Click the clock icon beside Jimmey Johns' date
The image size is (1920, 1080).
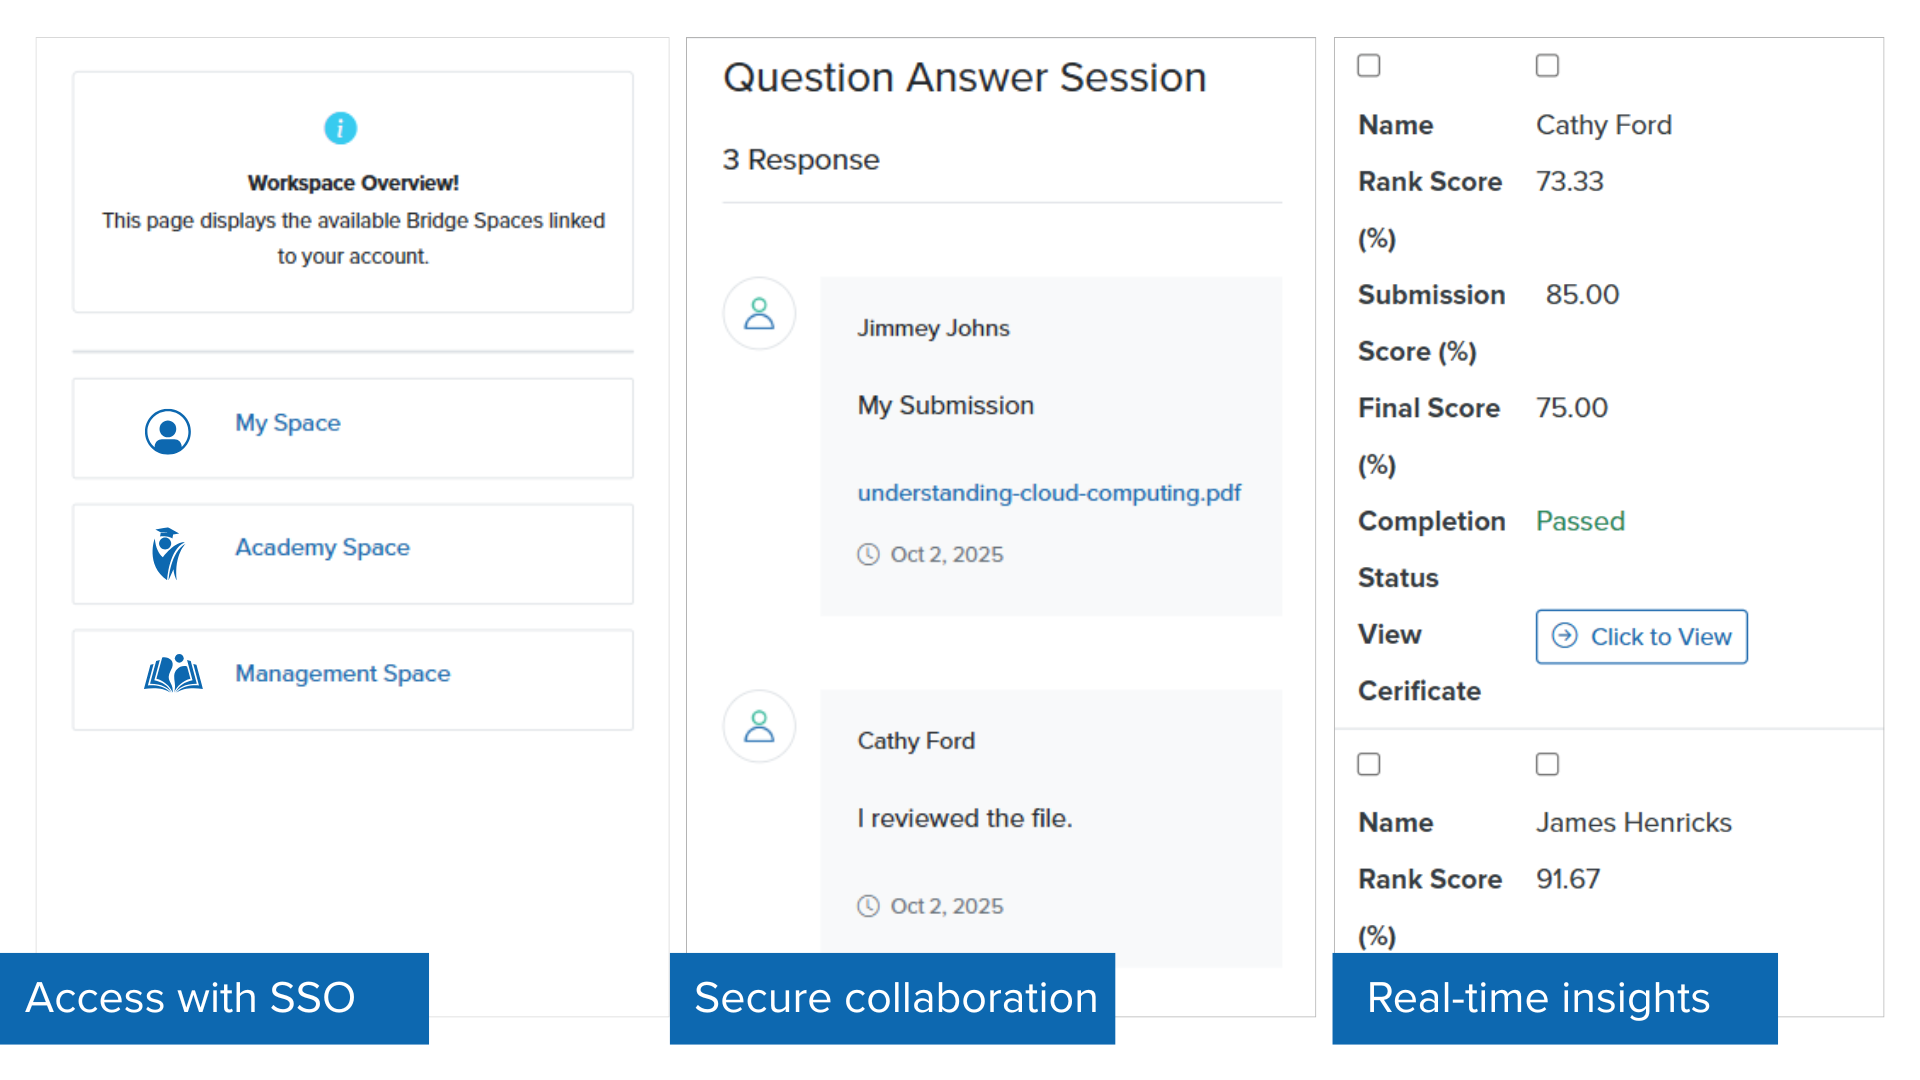868,554
